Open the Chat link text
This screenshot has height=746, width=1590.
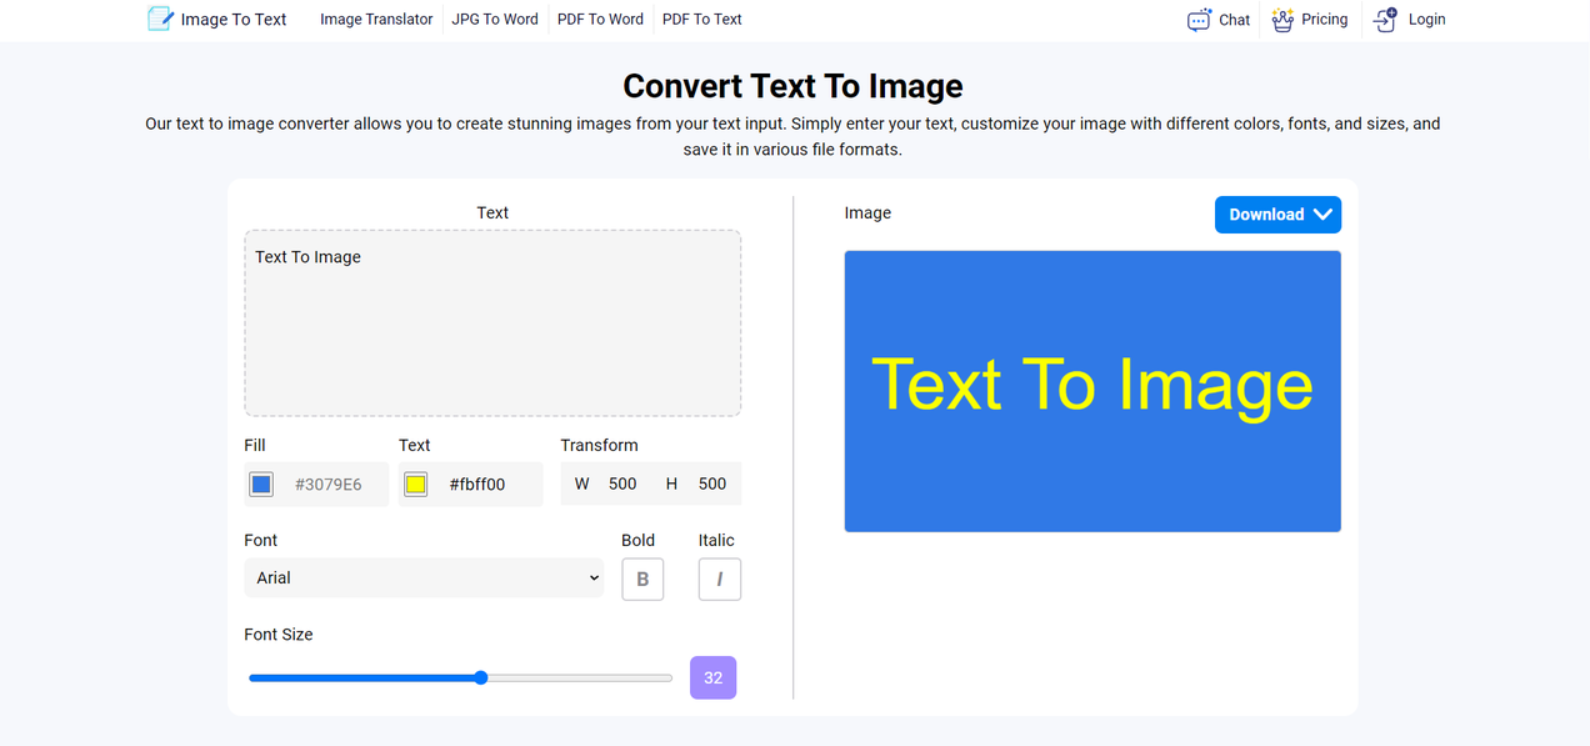[x=1234, y=20]
